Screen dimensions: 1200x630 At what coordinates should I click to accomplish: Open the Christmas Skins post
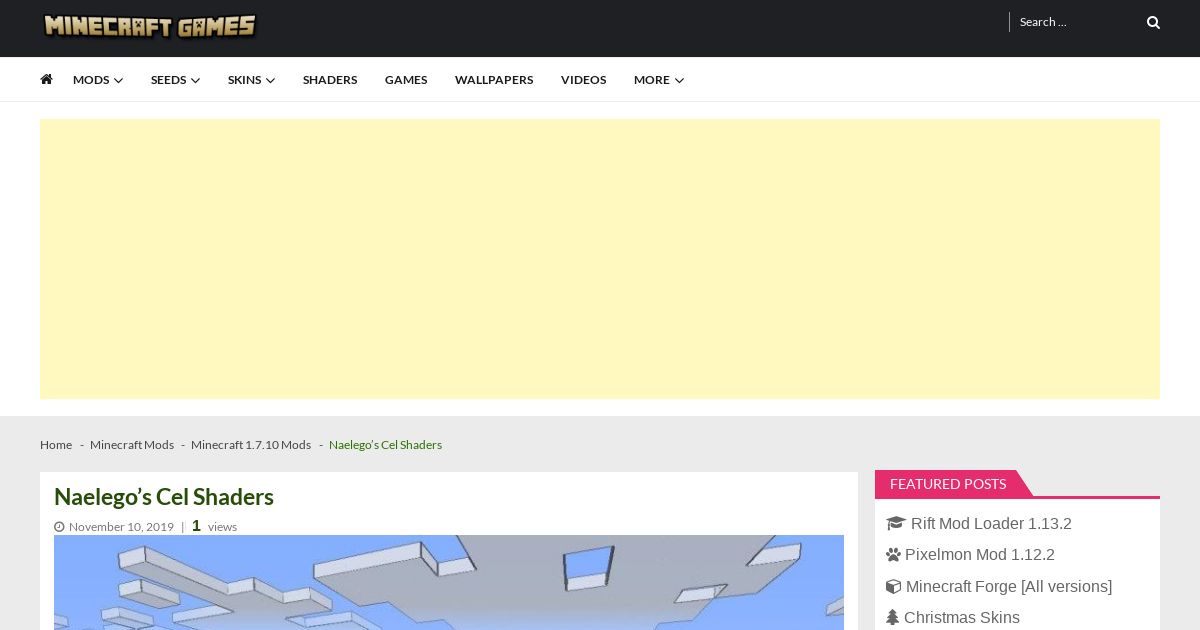tap(962, 618)
